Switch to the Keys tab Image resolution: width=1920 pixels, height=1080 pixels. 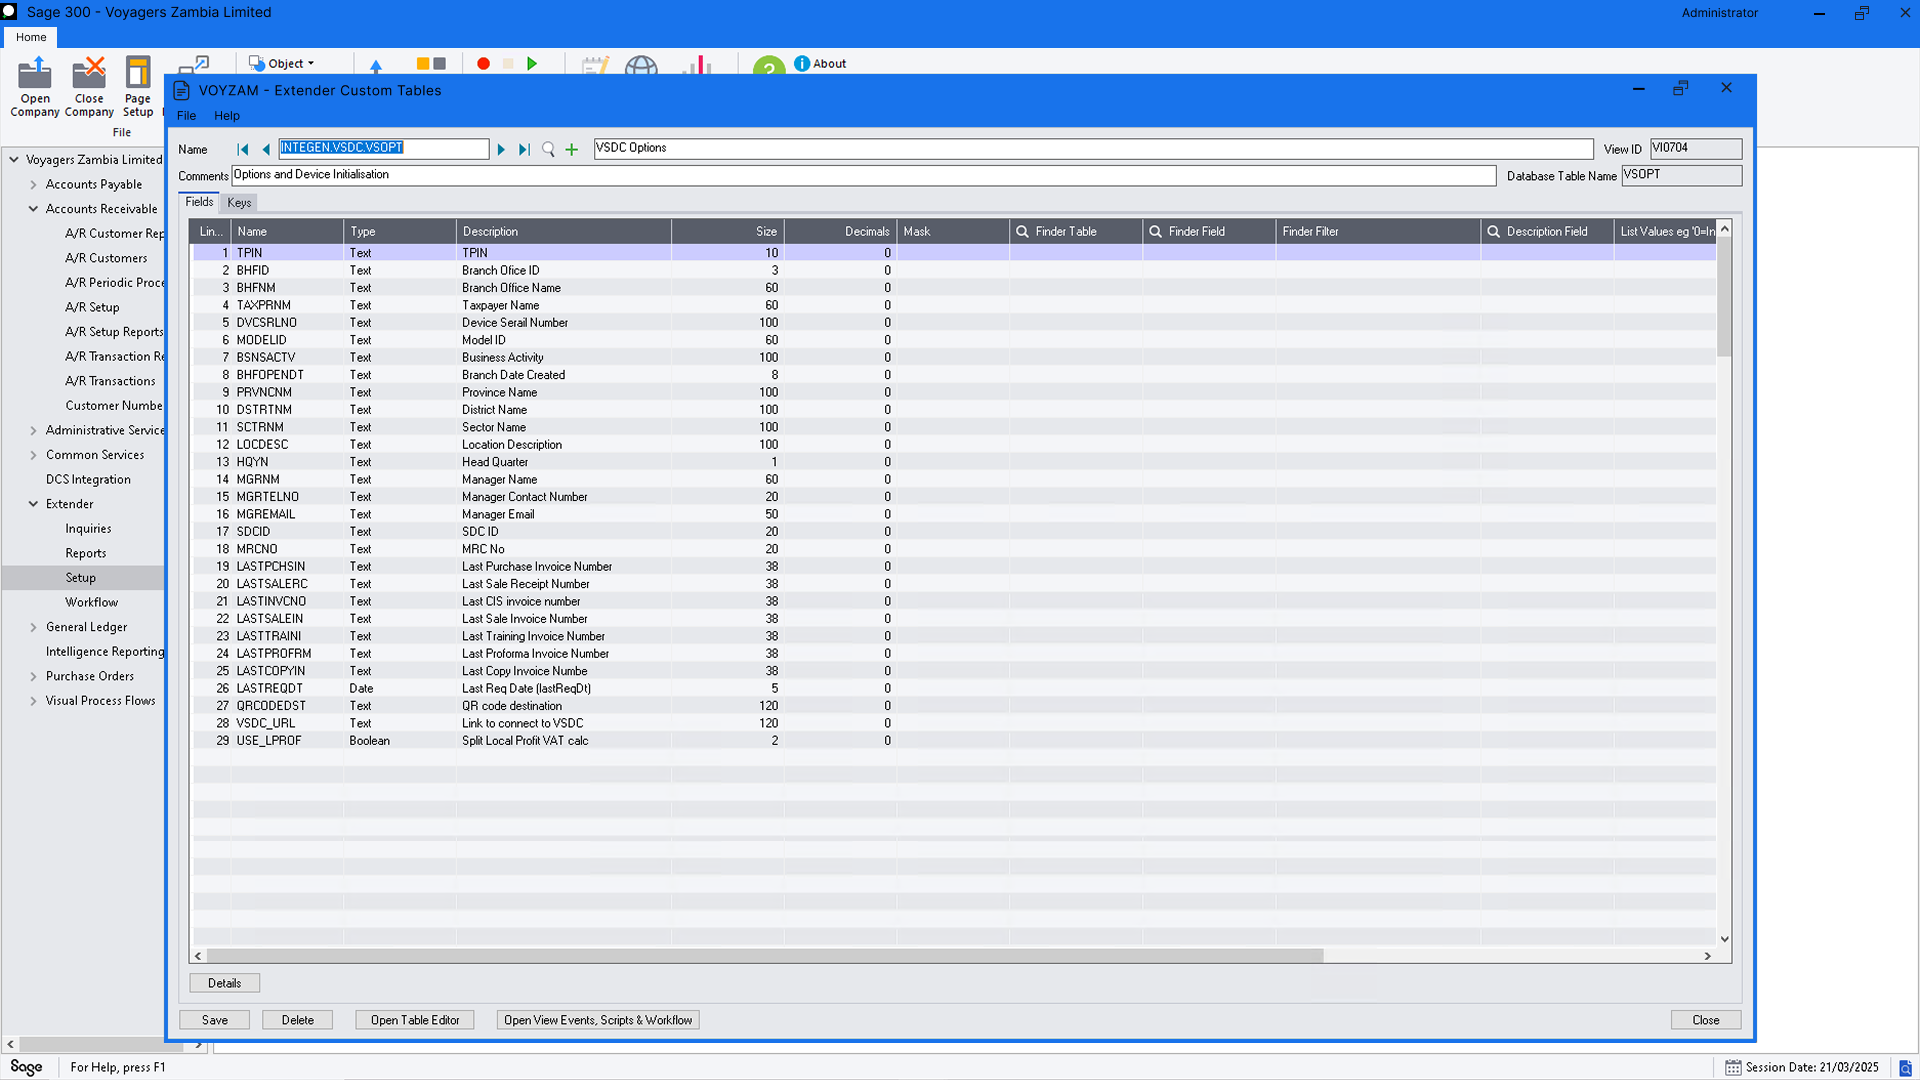(x=239, y=202)
